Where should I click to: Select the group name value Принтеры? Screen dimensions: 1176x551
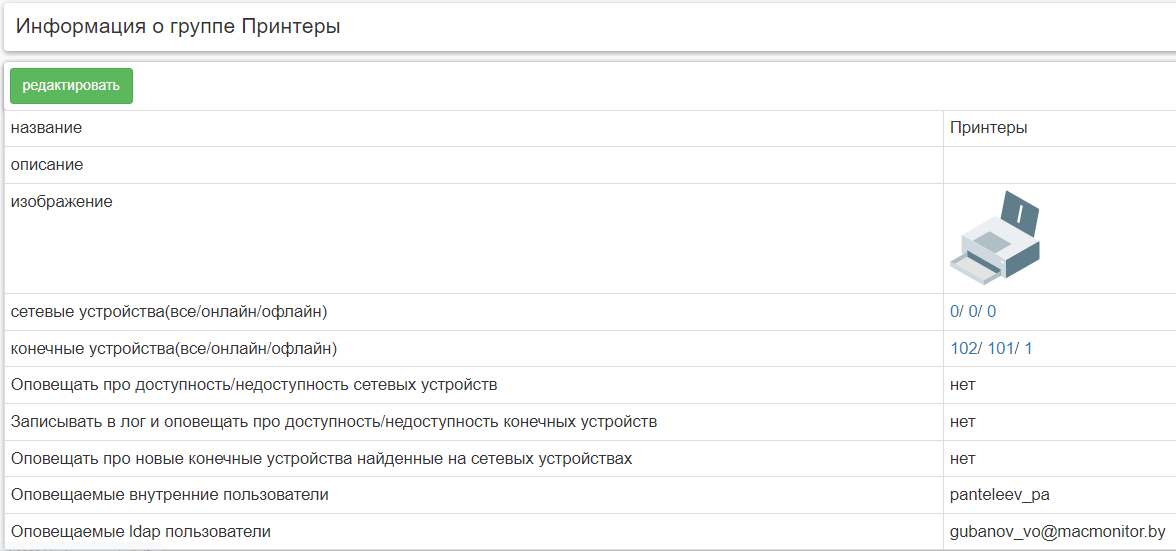pyautogui.click(x=988, y=128)
